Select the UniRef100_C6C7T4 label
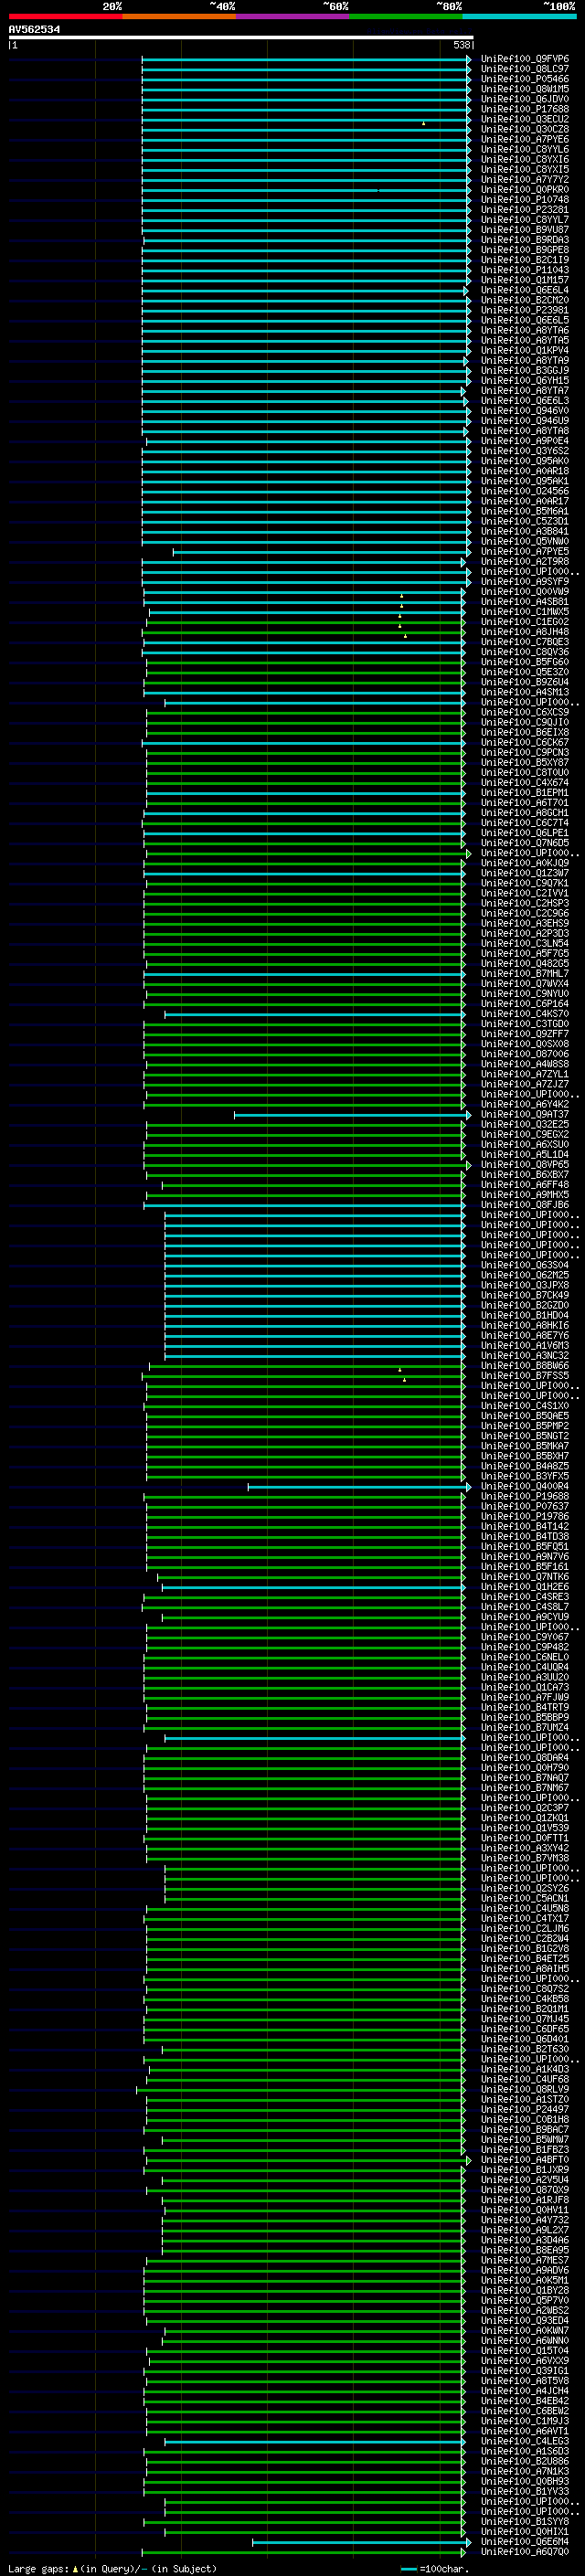 (524, 822)
